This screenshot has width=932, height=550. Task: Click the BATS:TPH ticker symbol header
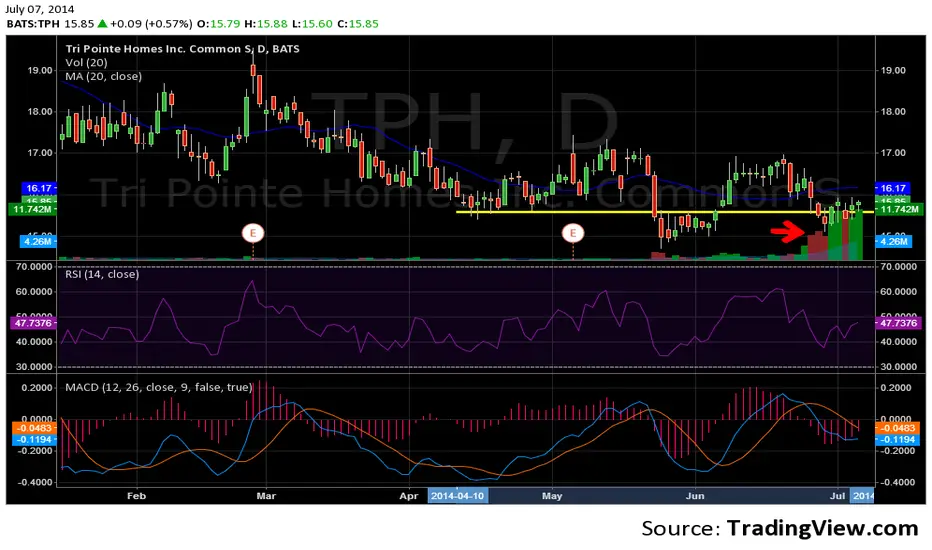(33, 24)
